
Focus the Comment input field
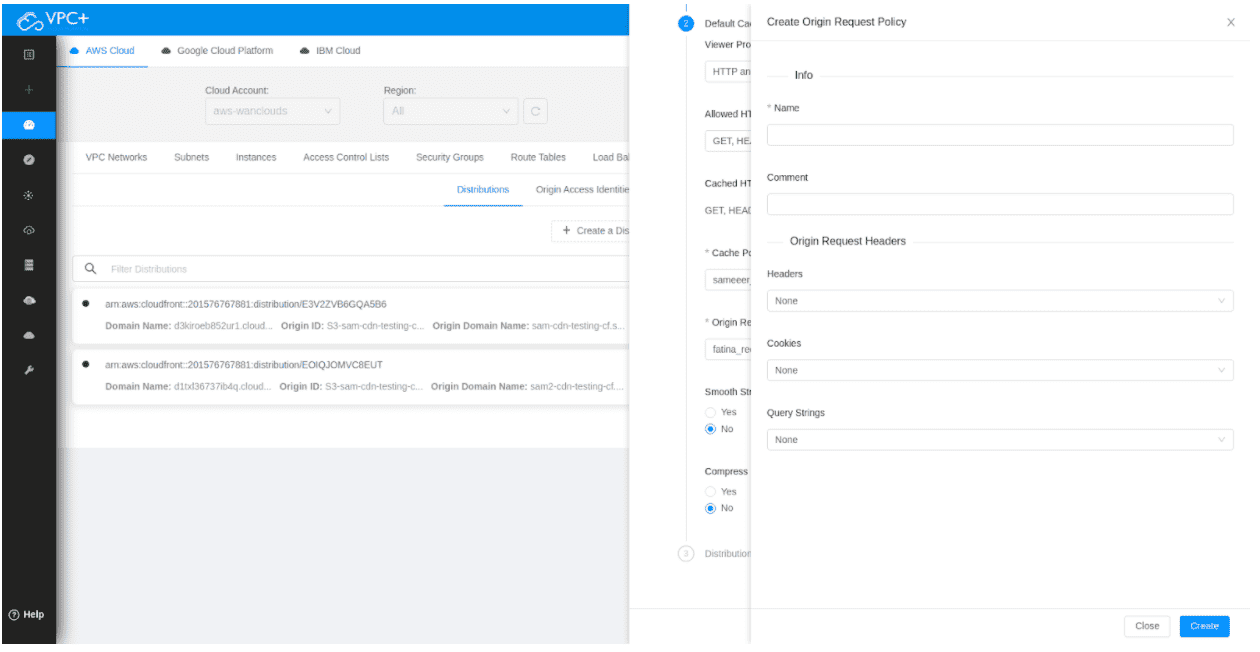(x=1000, y=204)
